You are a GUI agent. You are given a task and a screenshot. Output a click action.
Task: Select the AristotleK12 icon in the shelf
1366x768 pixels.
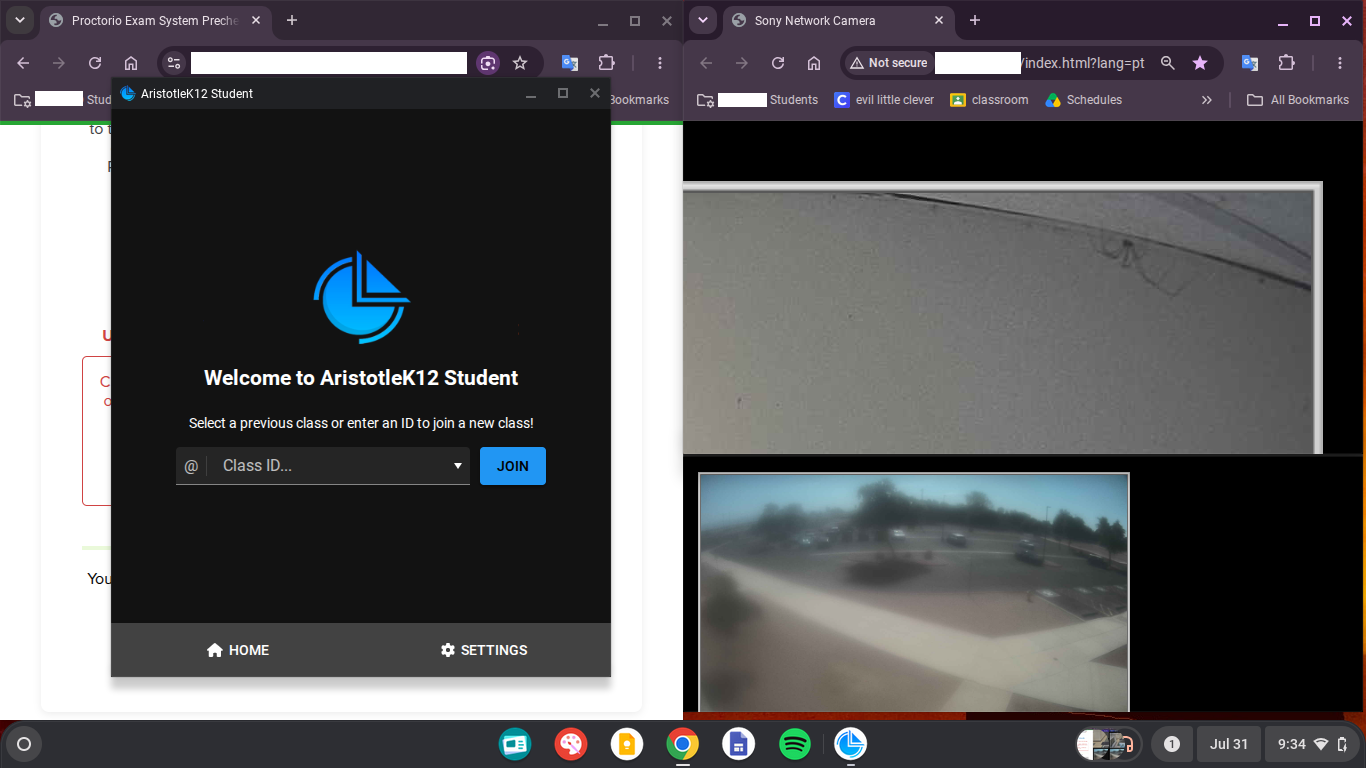tap(851, 744)
